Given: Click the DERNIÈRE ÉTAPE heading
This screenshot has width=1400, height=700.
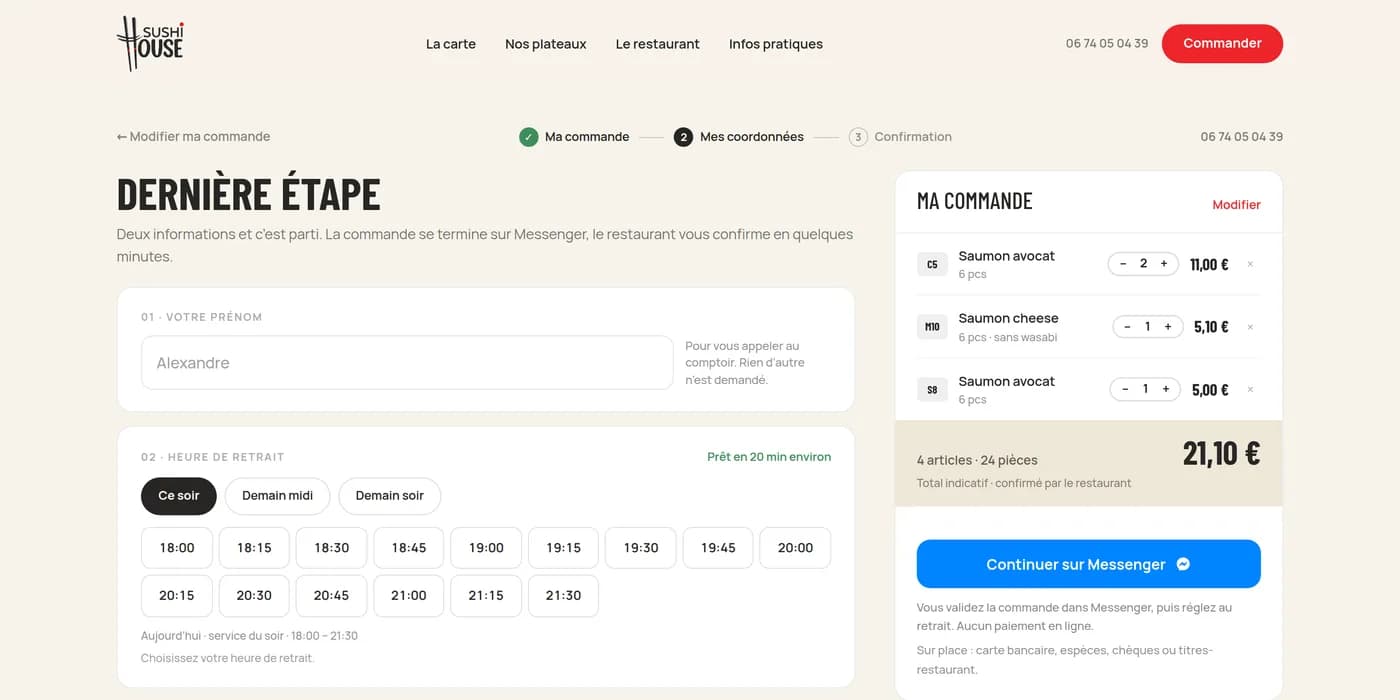Looking at the screenshot, I should pyautogui.click(x=249, y=194).
